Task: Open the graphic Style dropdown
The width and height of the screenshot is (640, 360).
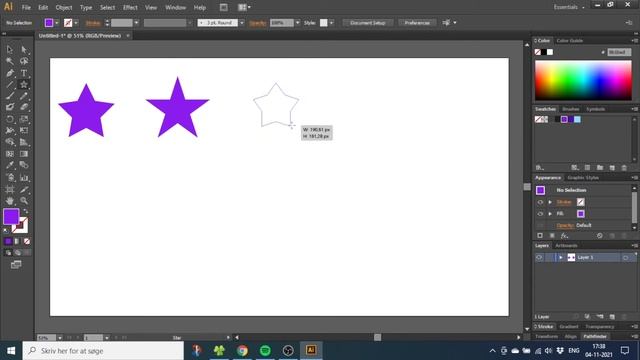Action: [331, 23]
